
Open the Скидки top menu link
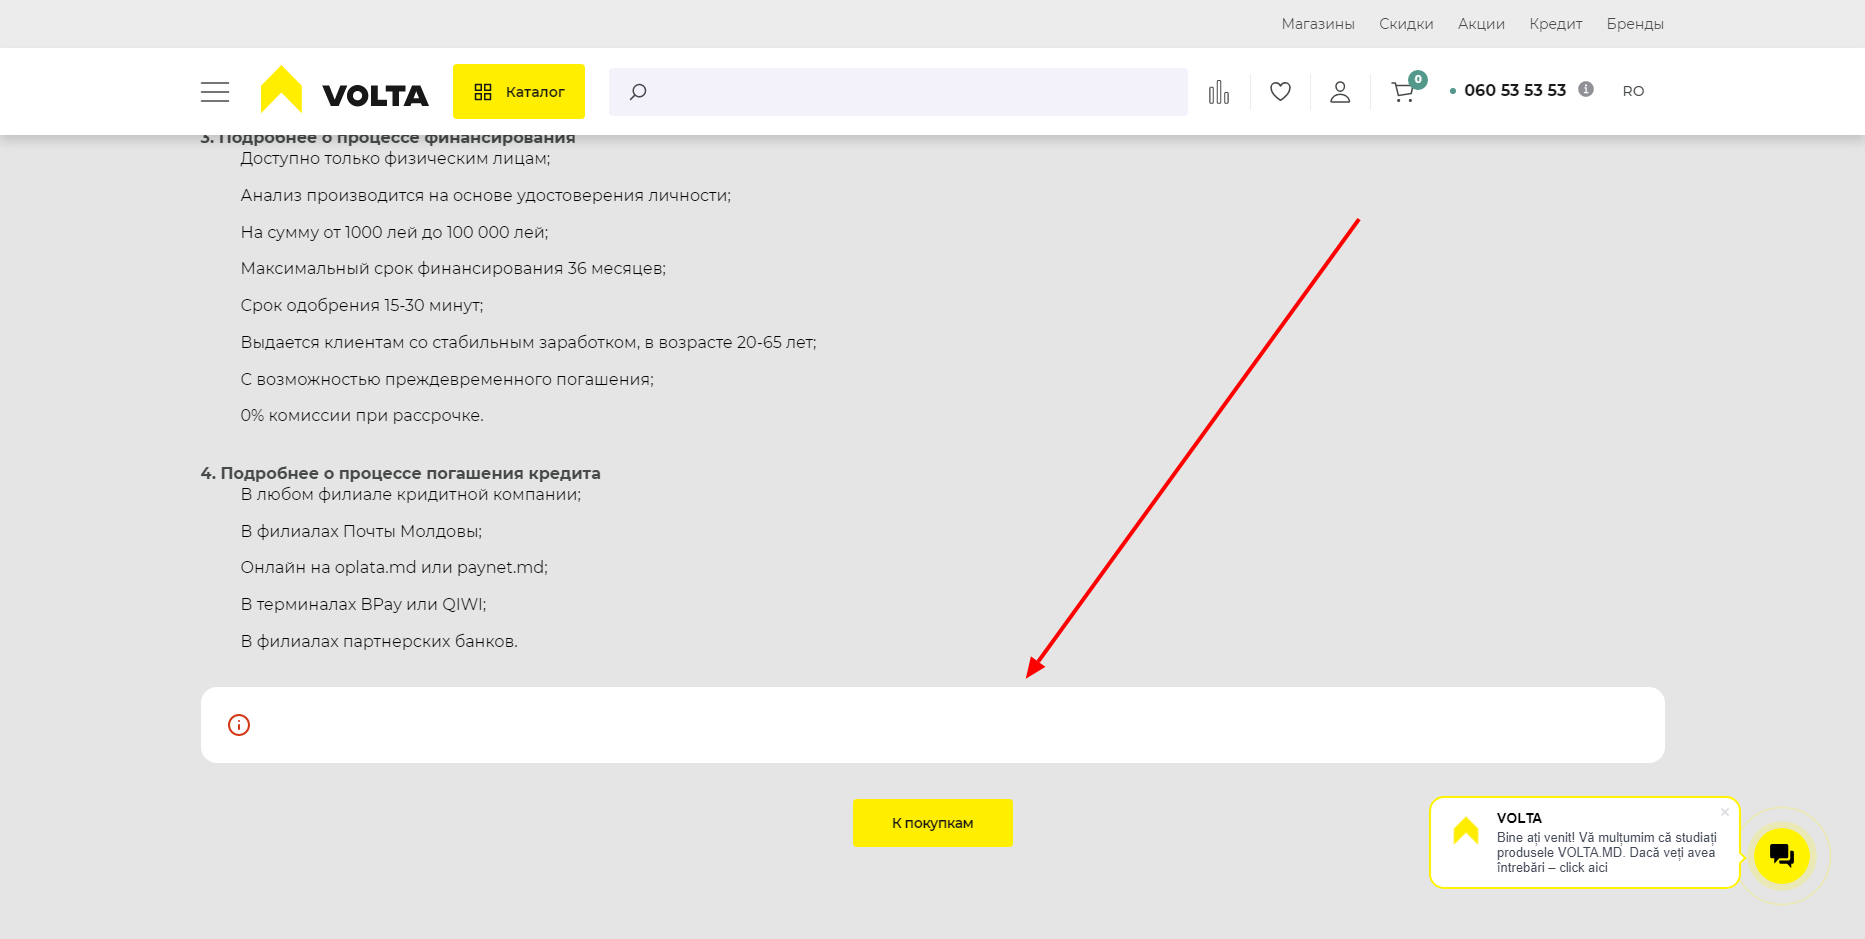click(x=1406, y=24)
